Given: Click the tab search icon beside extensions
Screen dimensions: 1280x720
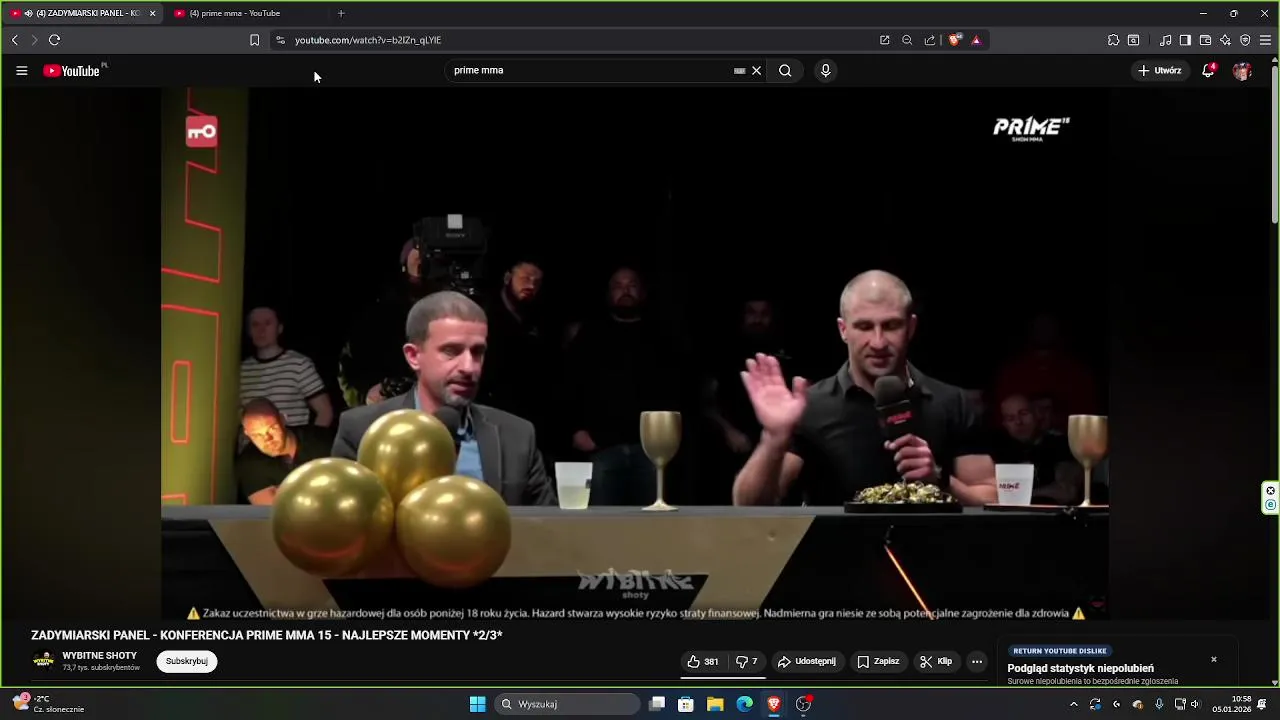Looking at the screenshot, I should click(x=1133, y=40).
